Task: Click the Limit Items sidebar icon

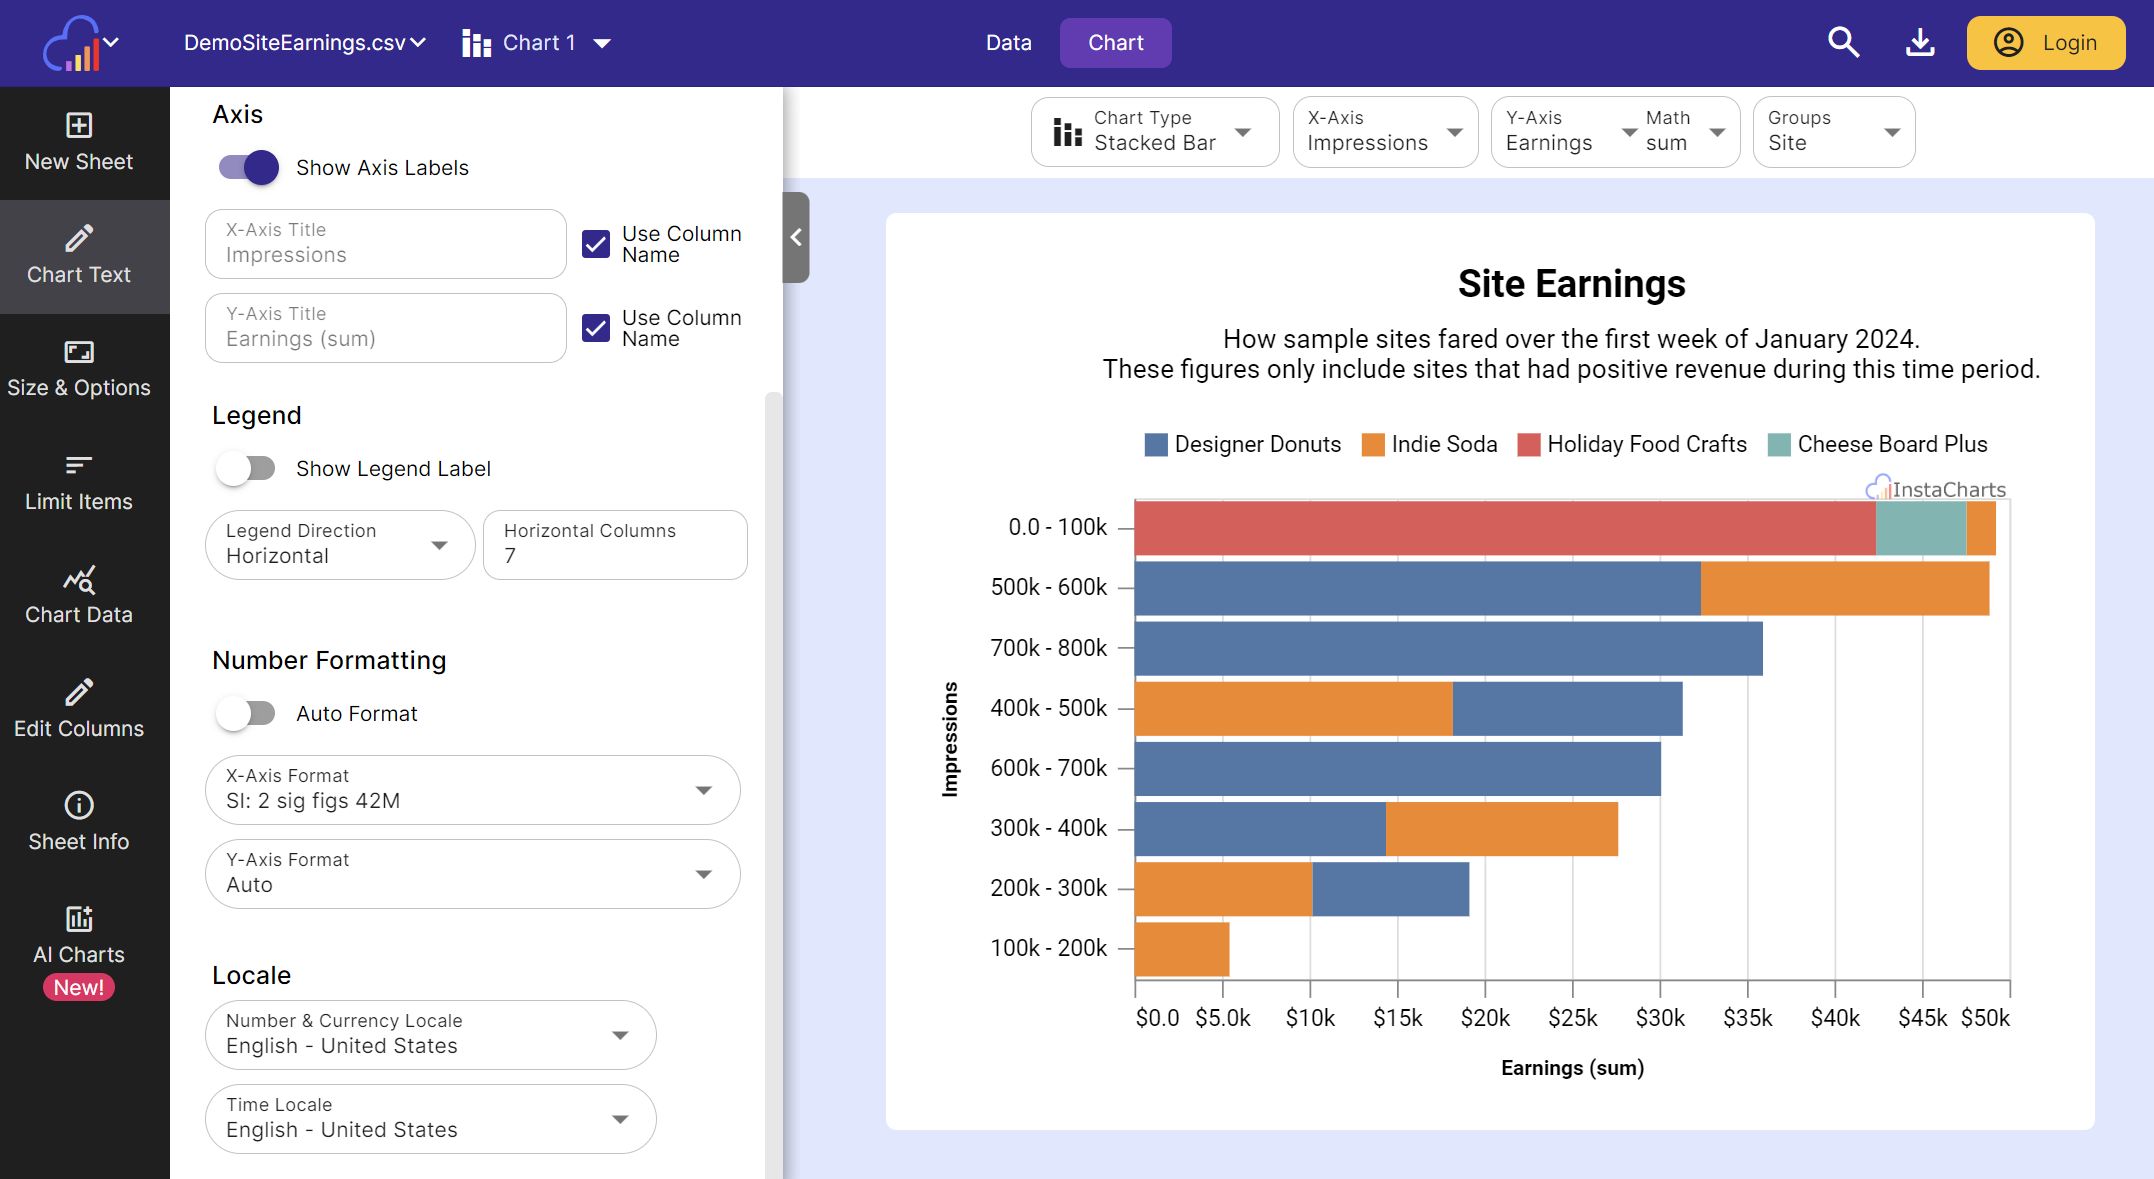Action: 79,481
